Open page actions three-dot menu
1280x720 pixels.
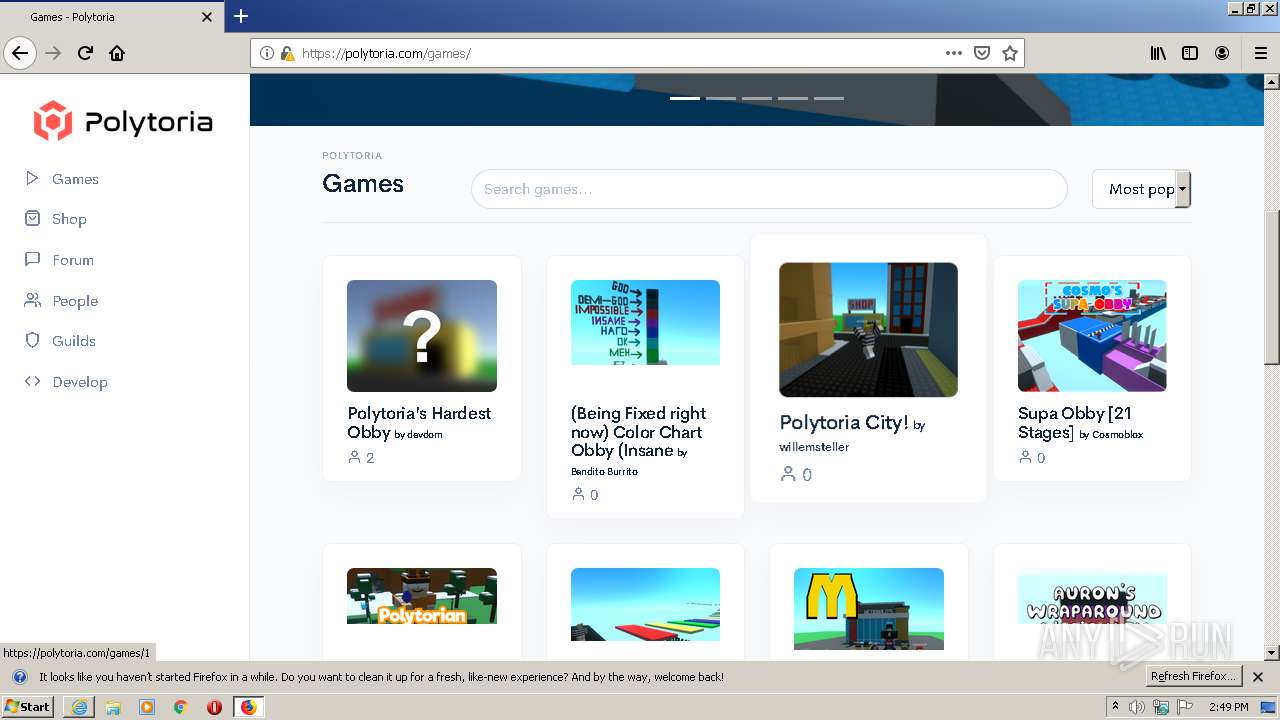tap(954, 53)
